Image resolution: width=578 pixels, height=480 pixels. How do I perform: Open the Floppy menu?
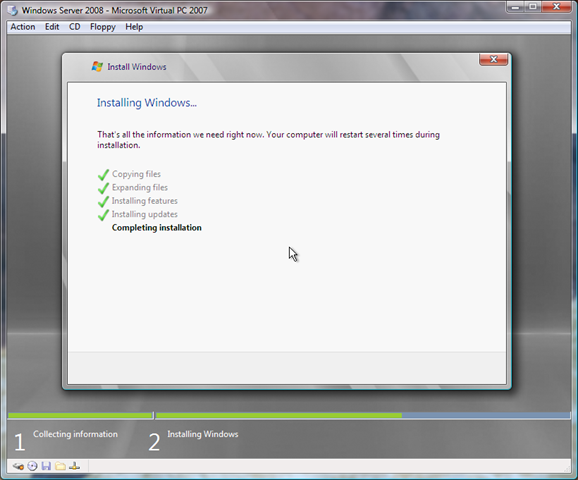pyautogui.click(x=103, y=27)
